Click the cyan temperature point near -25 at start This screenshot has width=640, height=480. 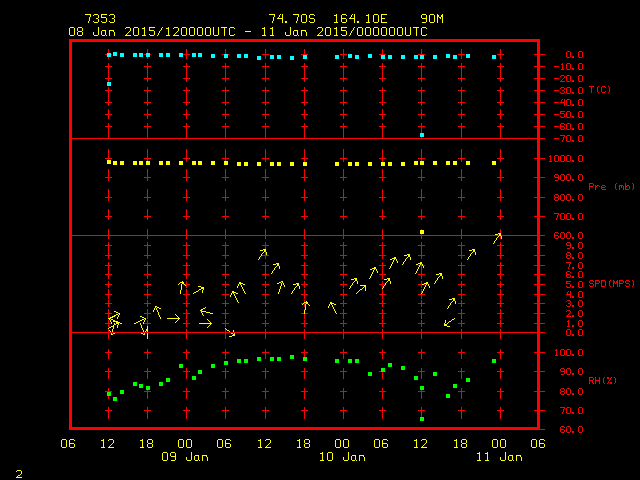(109, 84)
